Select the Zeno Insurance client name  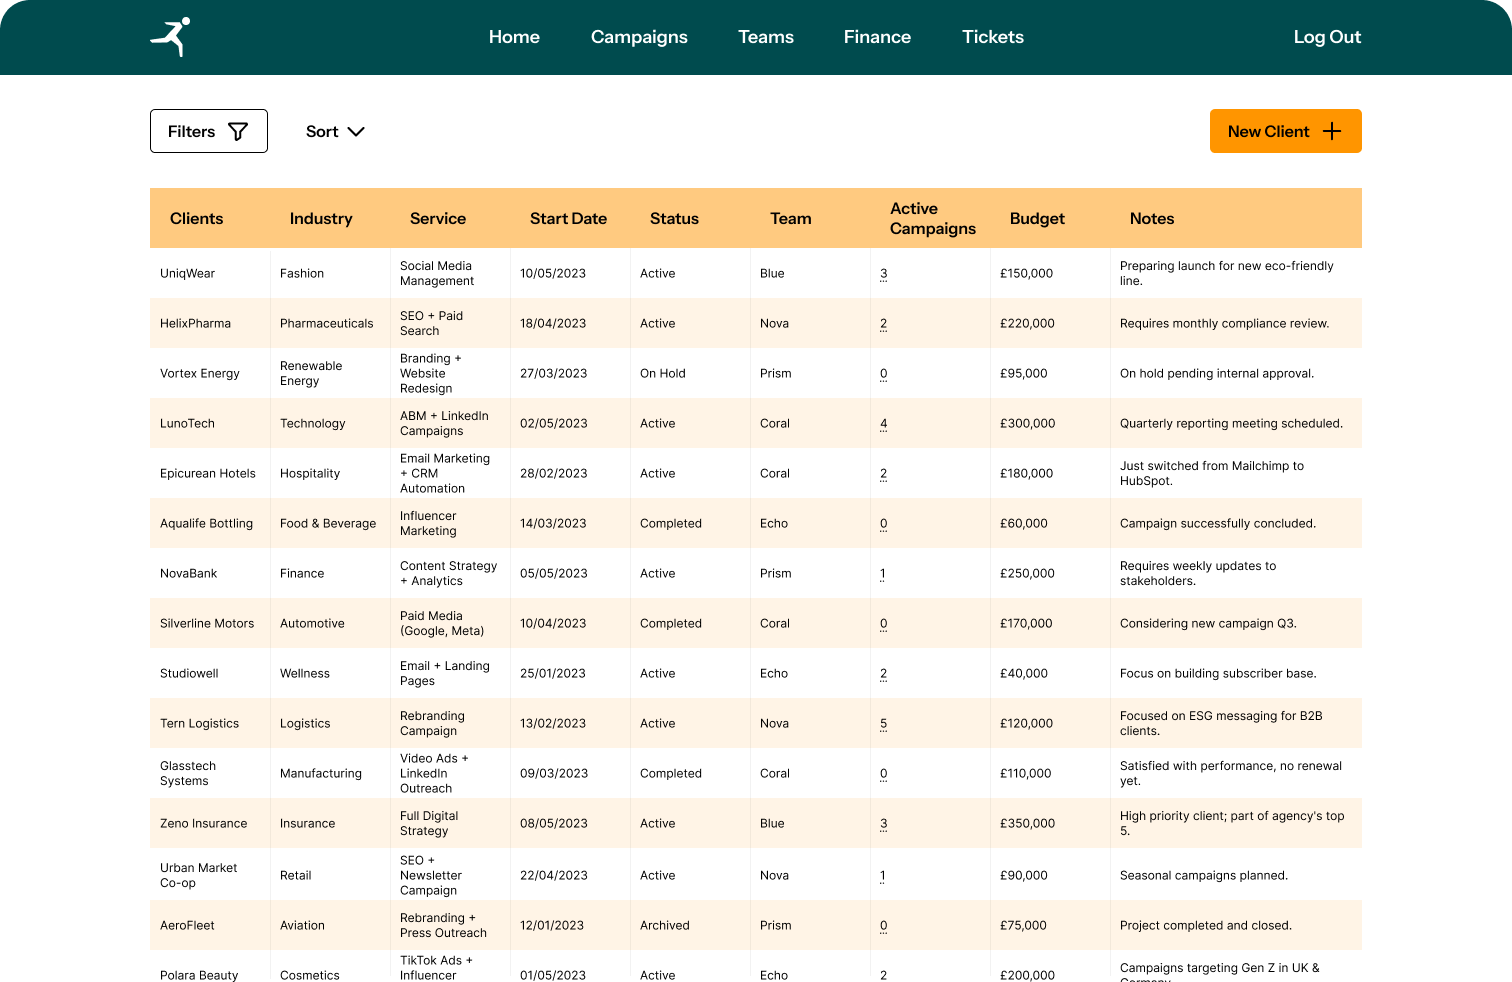point(203,824)
